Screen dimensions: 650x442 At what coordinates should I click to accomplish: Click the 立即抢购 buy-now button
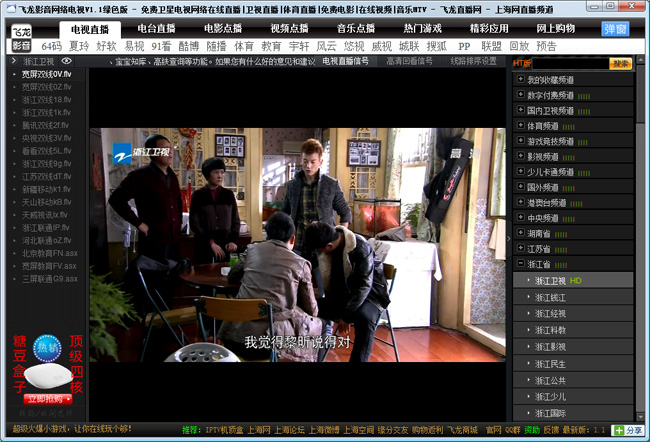[x=48, y=399]
